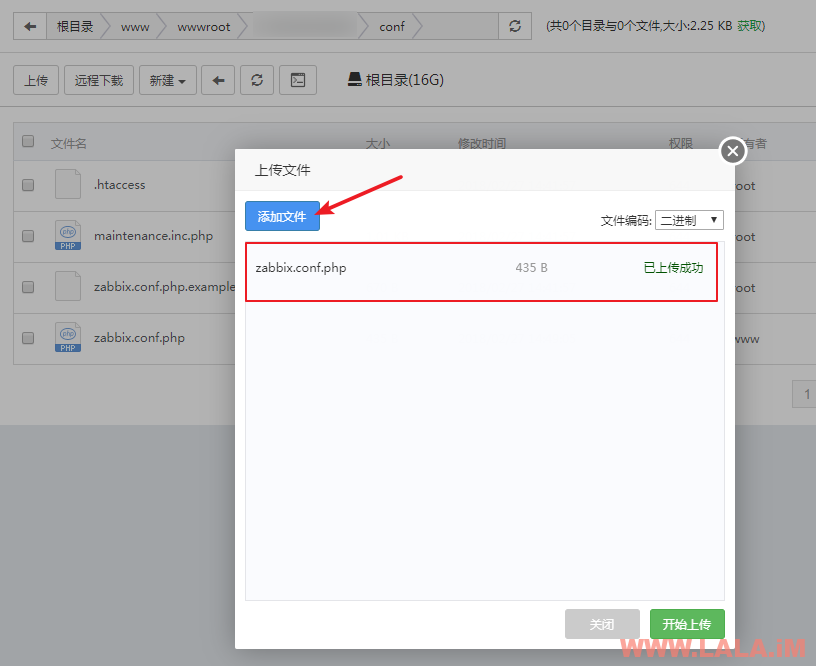Click the green 开始上传 button
The height and width of the screenshot is (666, 816).
tap(686, 624)
